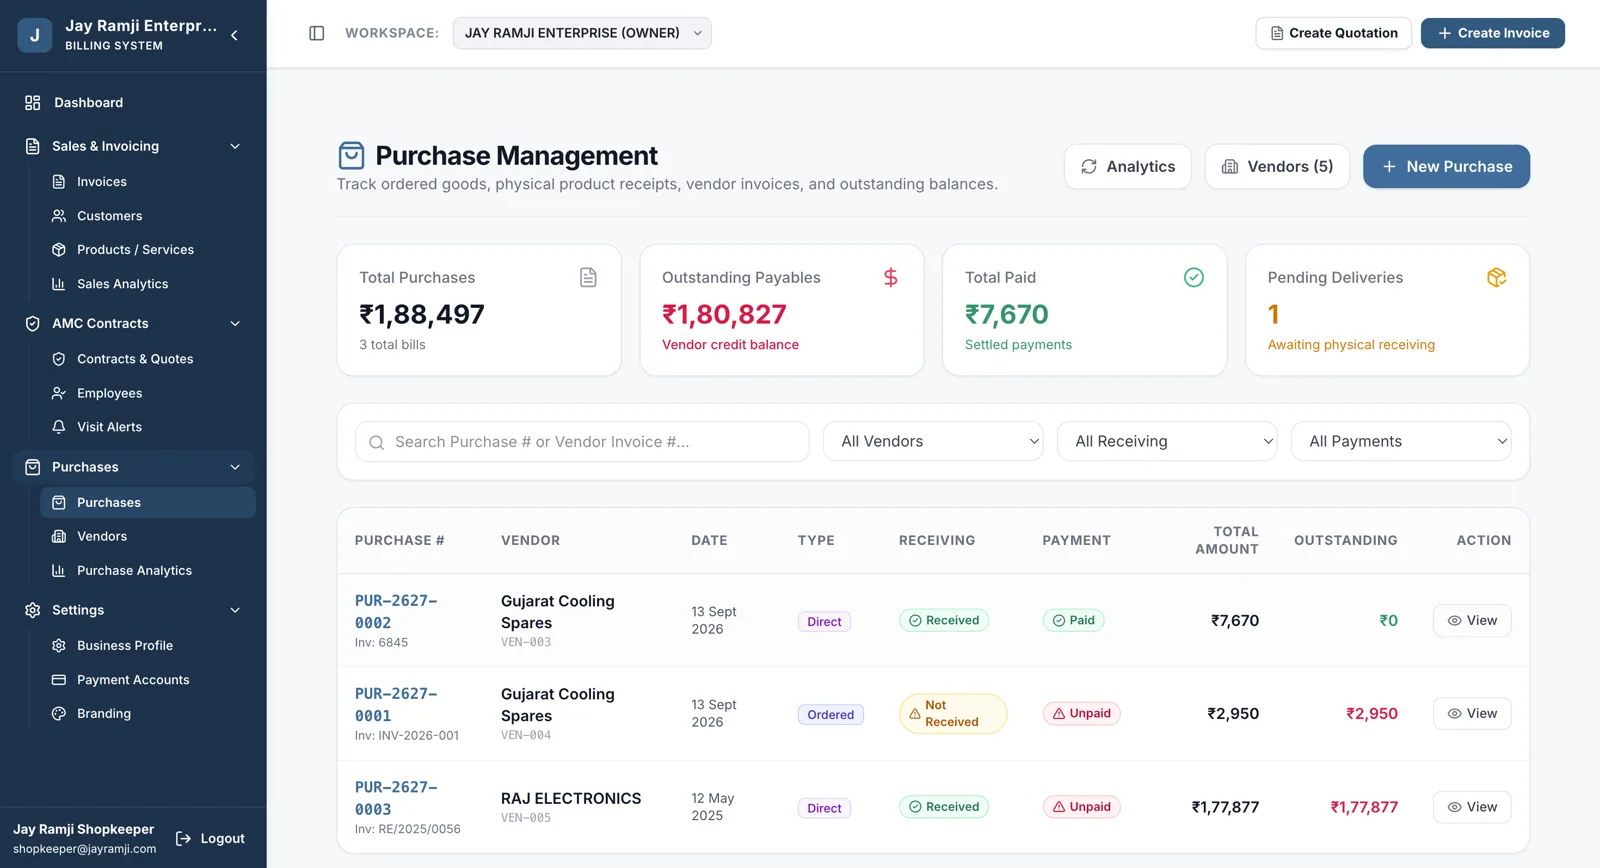
Task: Open Contracts & Quotes page
Action: coord(147,359)
